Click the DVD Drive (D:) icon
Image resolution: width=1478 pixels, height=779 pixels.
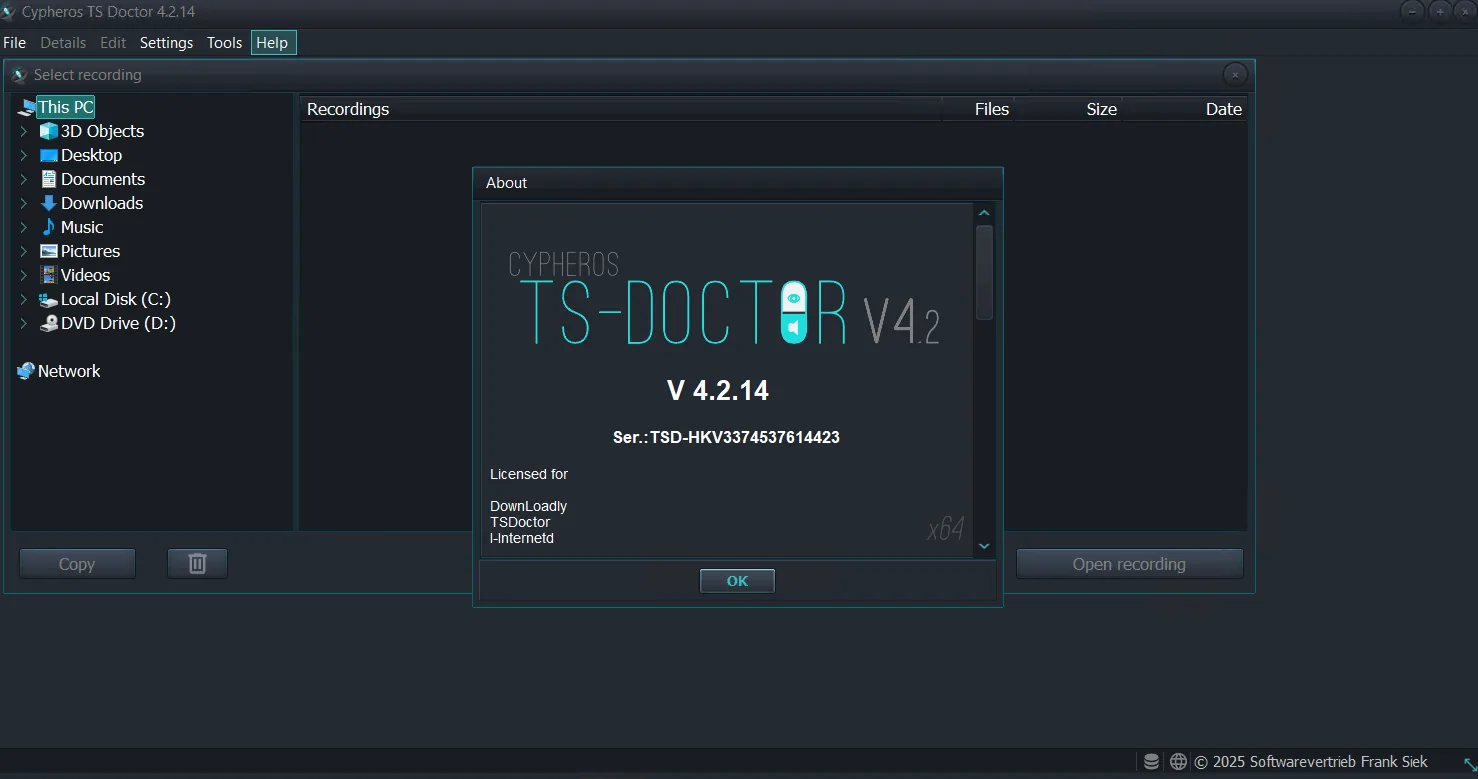click(x=48, y=323)
